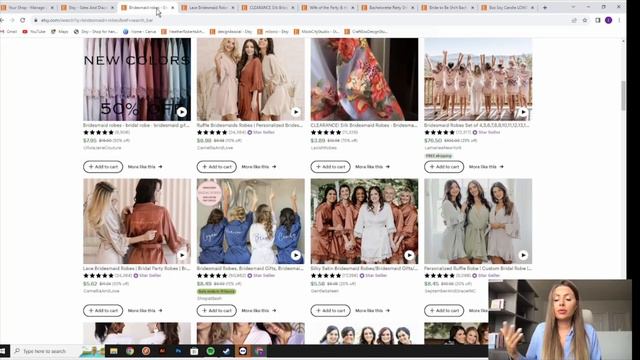
Task: Open Zoom from the taskbar
Action: point(243,351)
